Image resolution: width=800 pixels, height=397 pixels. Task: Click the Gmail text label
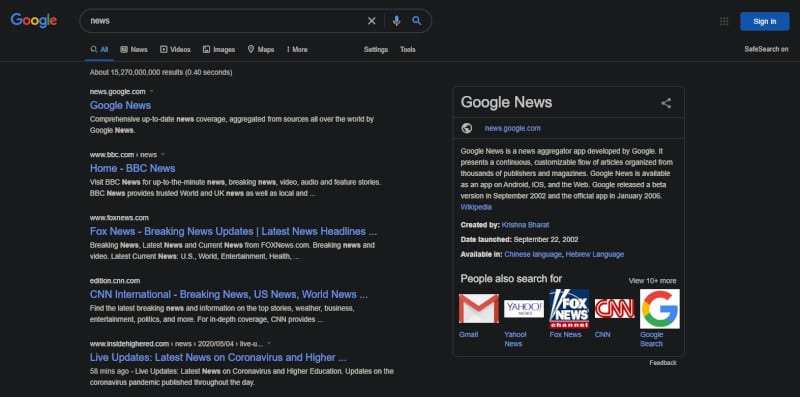pyautogui.click(x=468, y=335)
